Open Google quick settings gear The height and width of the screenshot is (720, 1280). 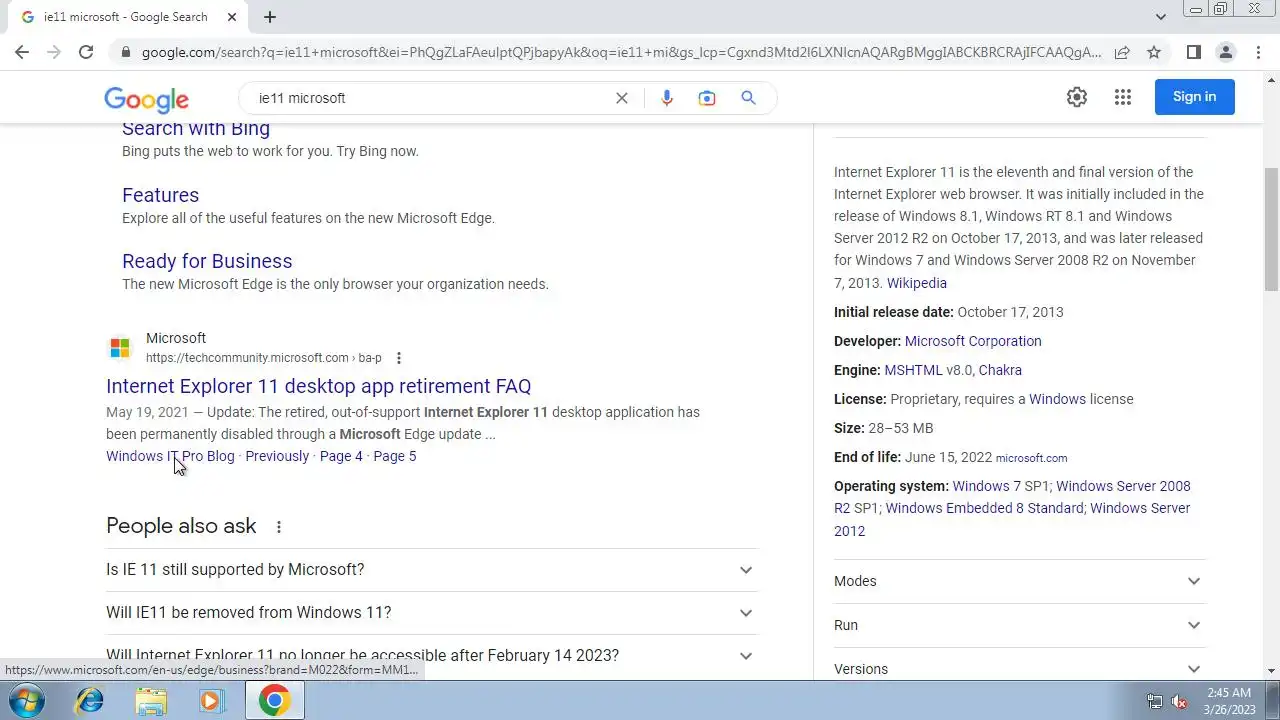1077,97
